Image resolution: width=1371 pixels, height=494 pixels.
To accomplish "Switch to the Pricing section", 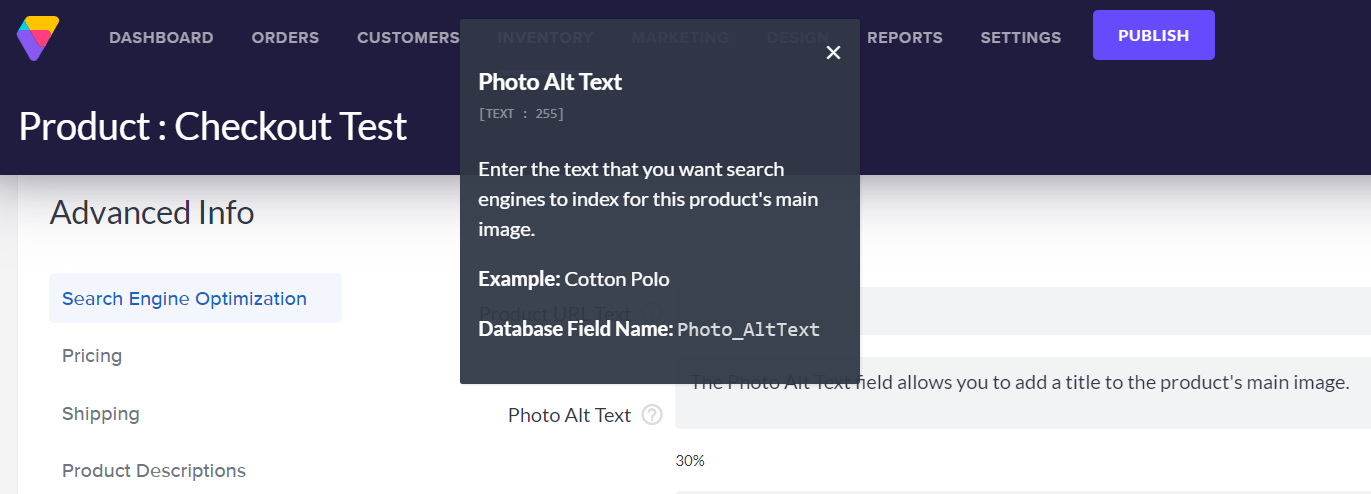I will [x=92, y=356].
